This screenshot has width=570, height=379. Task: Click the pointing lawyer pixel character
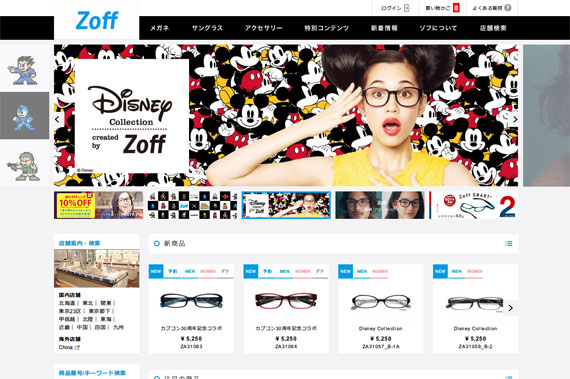[x=23, y=70]
